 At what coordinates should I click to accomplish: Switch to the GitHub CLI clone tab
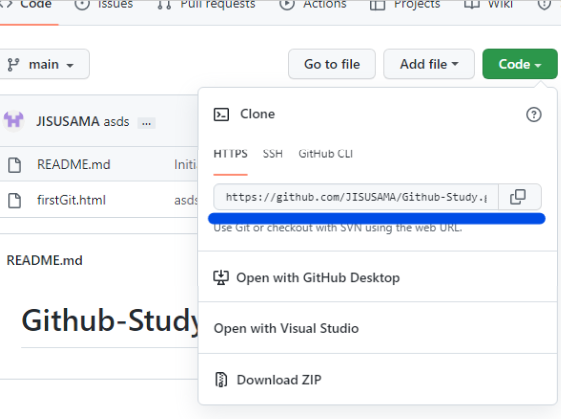click(x=326, y=154)
